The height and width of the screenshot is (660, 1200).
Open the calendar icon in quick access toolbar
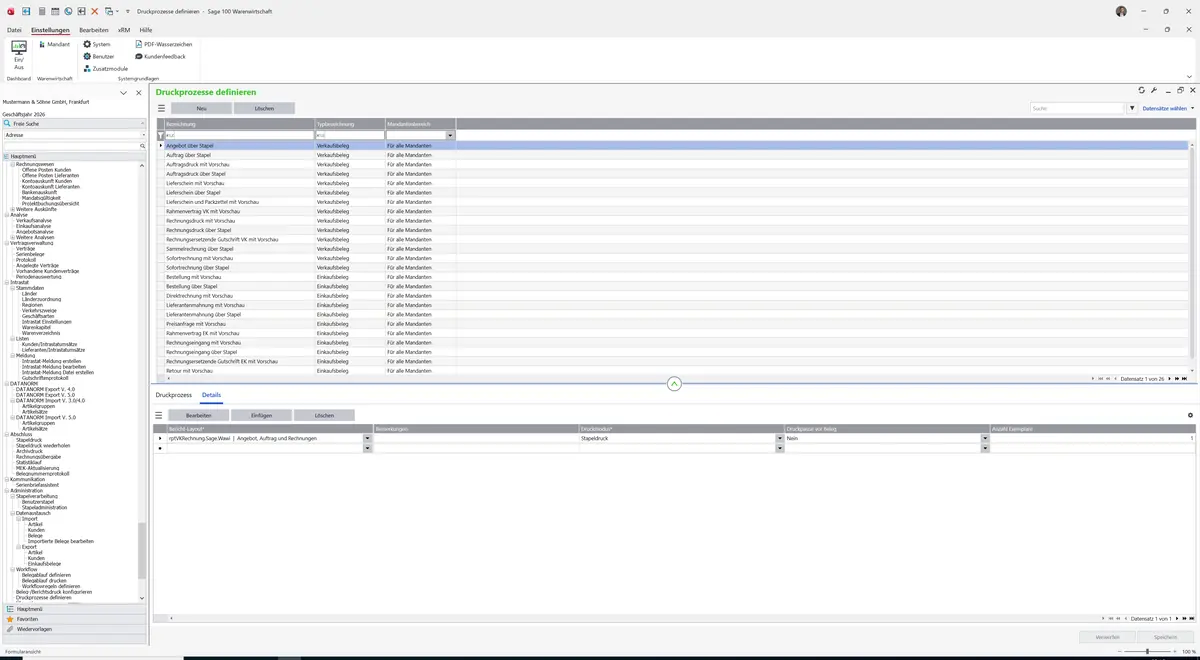[54, 10]
